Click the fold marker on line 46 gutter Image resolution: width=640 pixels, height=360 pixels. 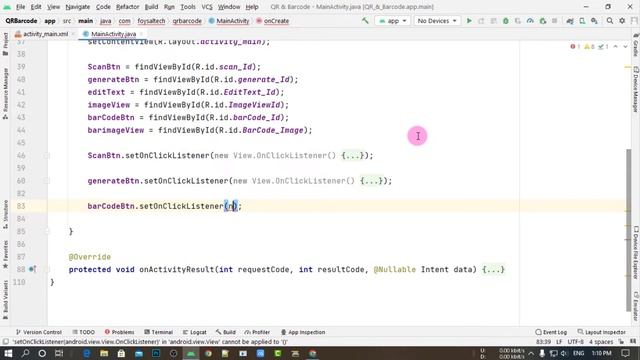pyautogui.click(x=47, y=156)
